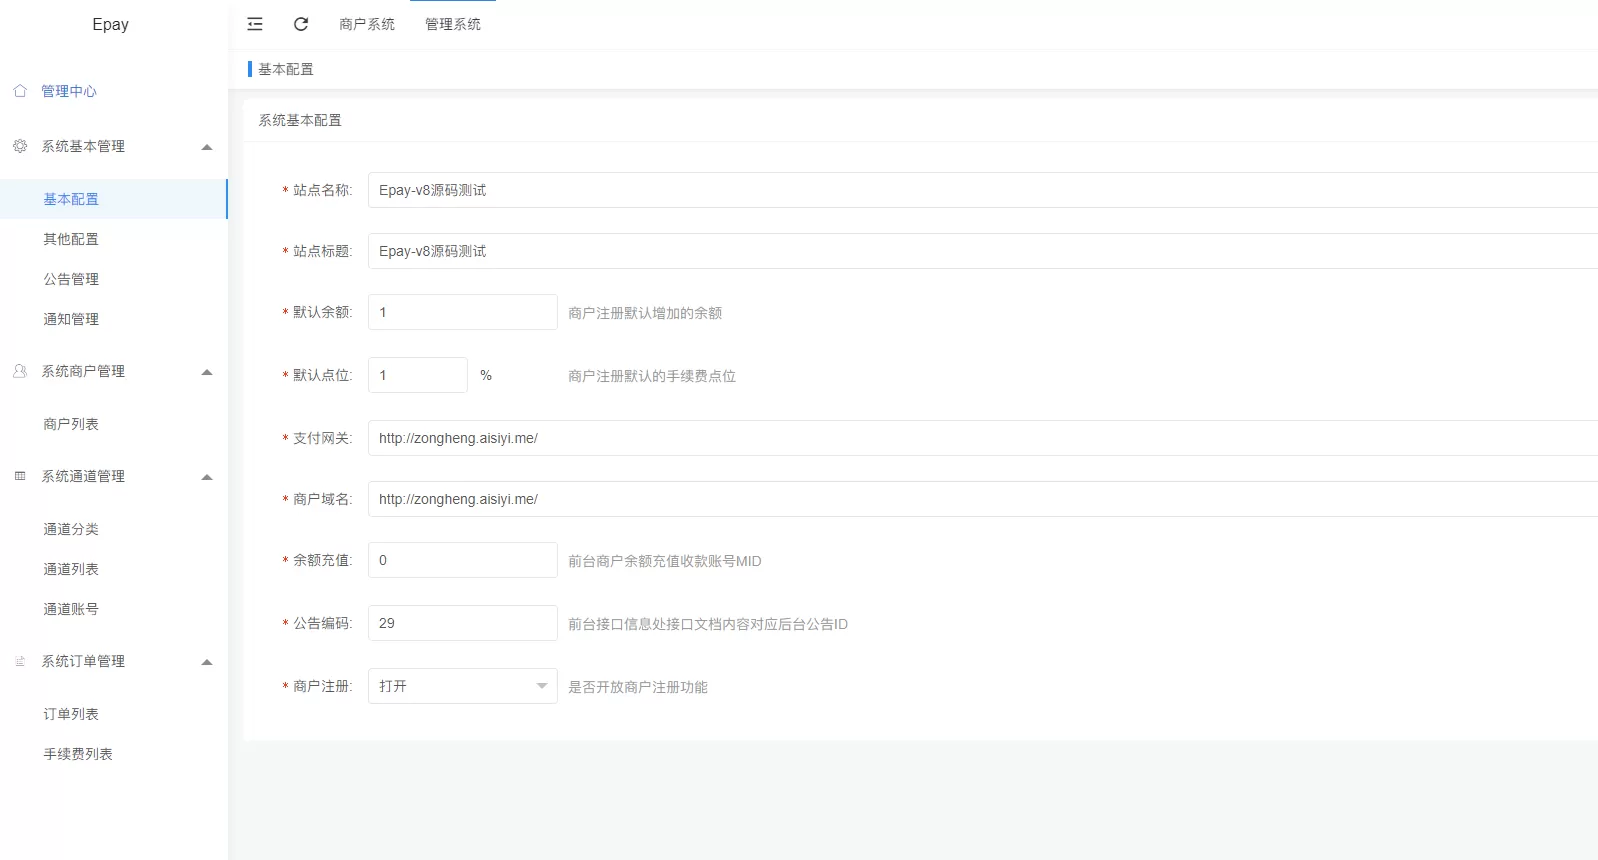Screen dimensions: 1598x860
Task: Click the gear icon beside 系统基本管理
Action: tap(20, 146)
